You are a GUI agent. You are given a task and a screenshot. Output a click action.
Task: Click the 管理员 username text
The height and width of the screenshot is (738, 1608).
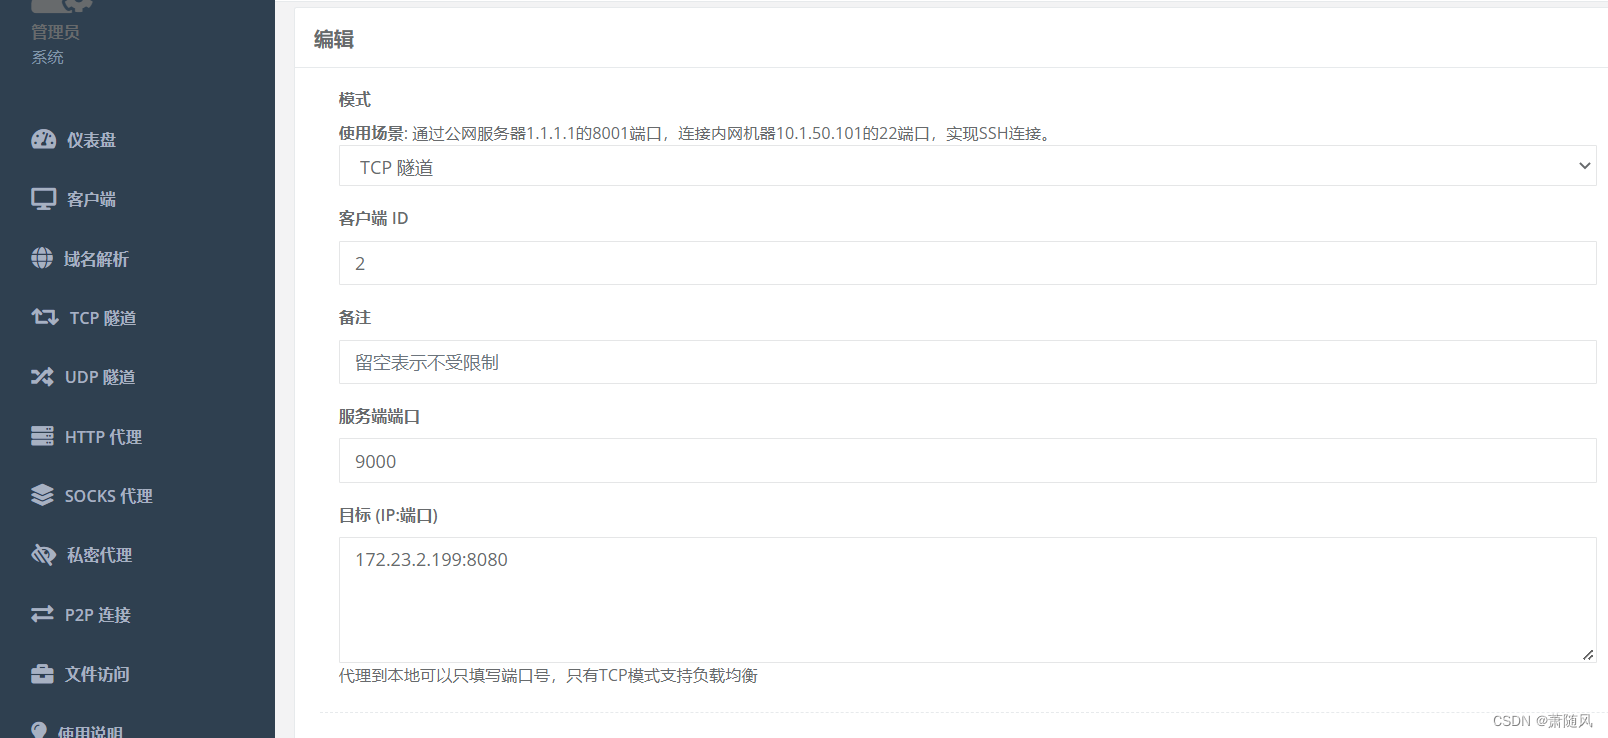pos(55,32)
